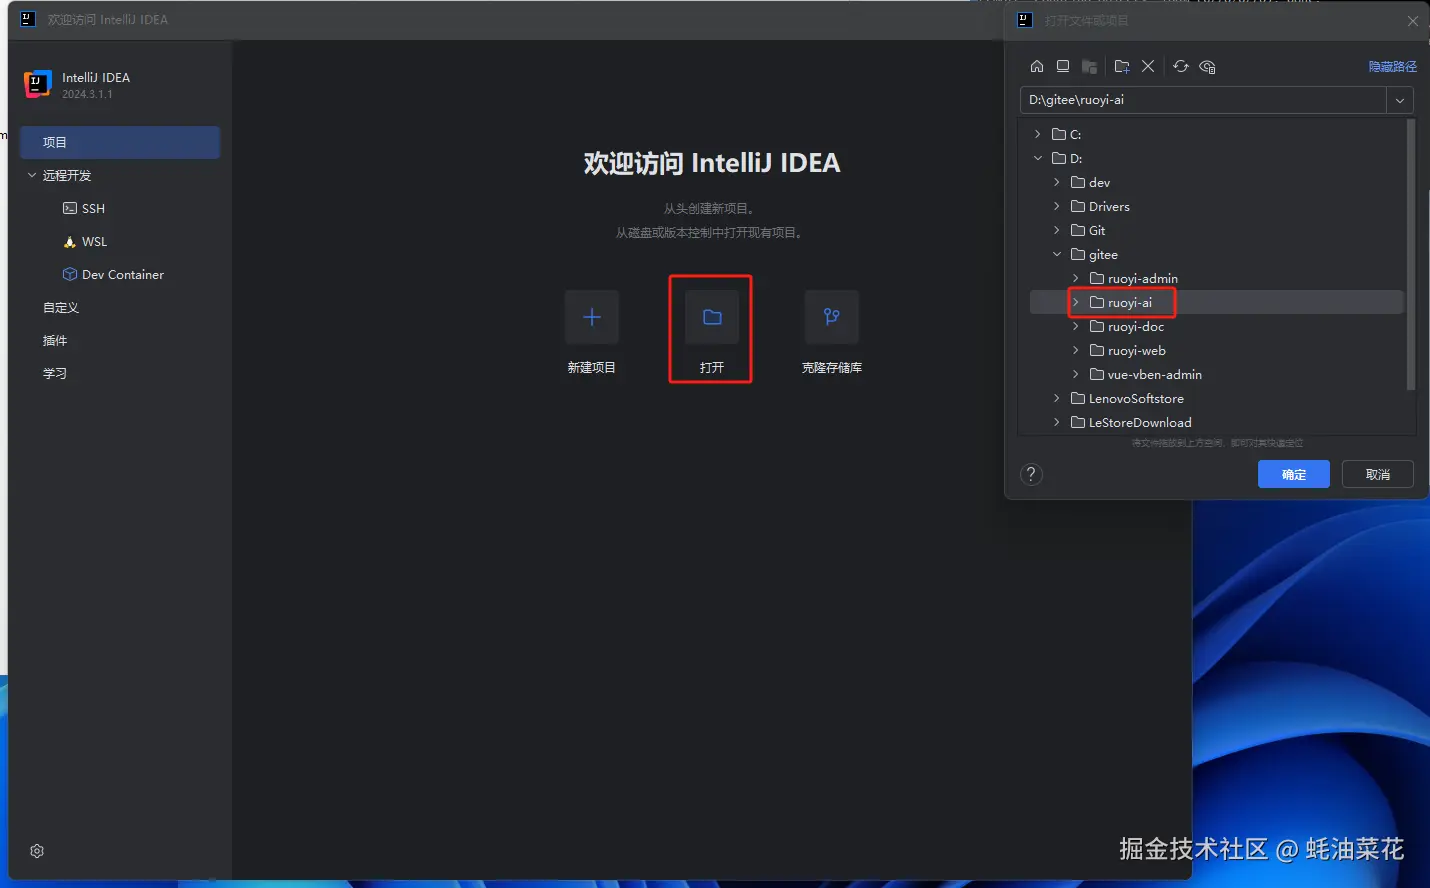Image resolution: width=1430 pixels, height=888 pixels.
Task: Refresh the file tree
Action: tap(1181, 66)
